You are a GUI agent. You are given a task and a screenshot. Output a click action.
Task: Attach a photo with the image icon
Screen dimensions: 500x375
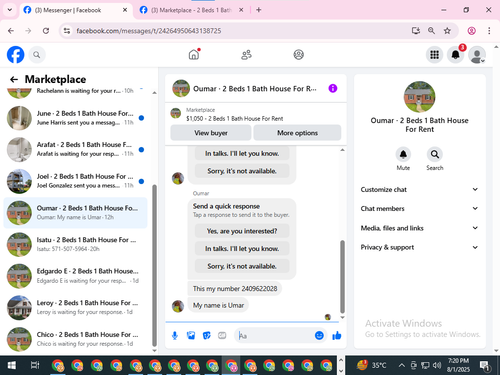(191, 335)
